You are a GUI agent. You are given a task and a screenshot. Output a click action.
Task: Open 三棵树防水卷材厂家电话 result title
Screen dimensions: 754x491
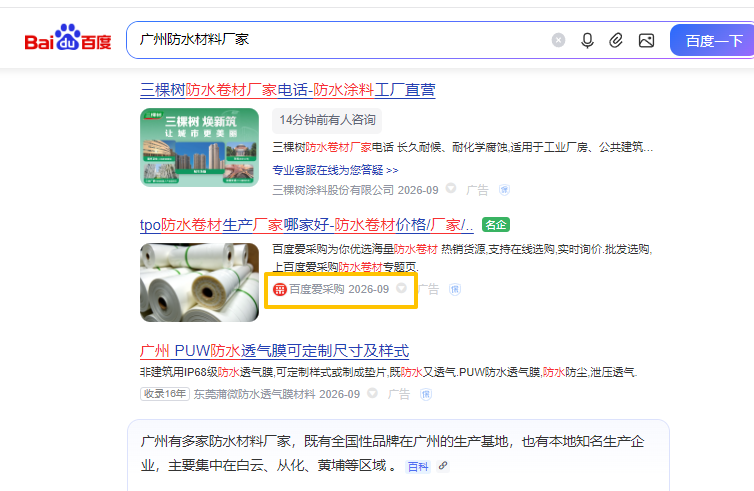tap(288, 90)
